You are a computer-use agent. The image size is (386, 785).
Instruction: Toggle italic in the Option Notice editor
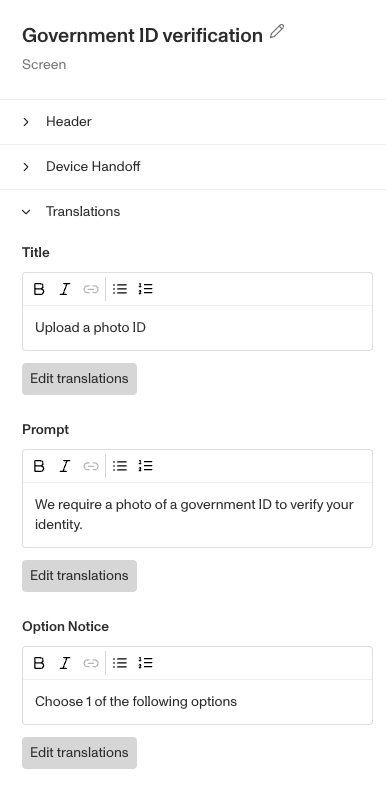point(65,663)
